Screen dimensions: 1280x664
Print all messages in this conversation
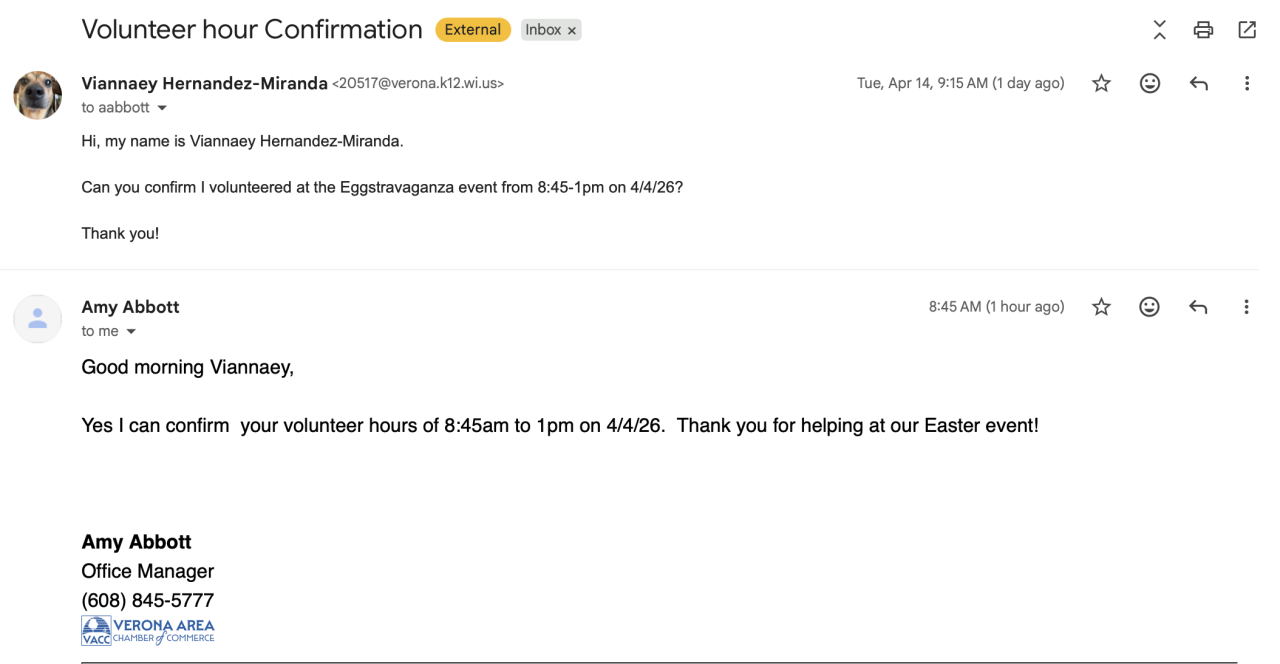click(1203, 30)
